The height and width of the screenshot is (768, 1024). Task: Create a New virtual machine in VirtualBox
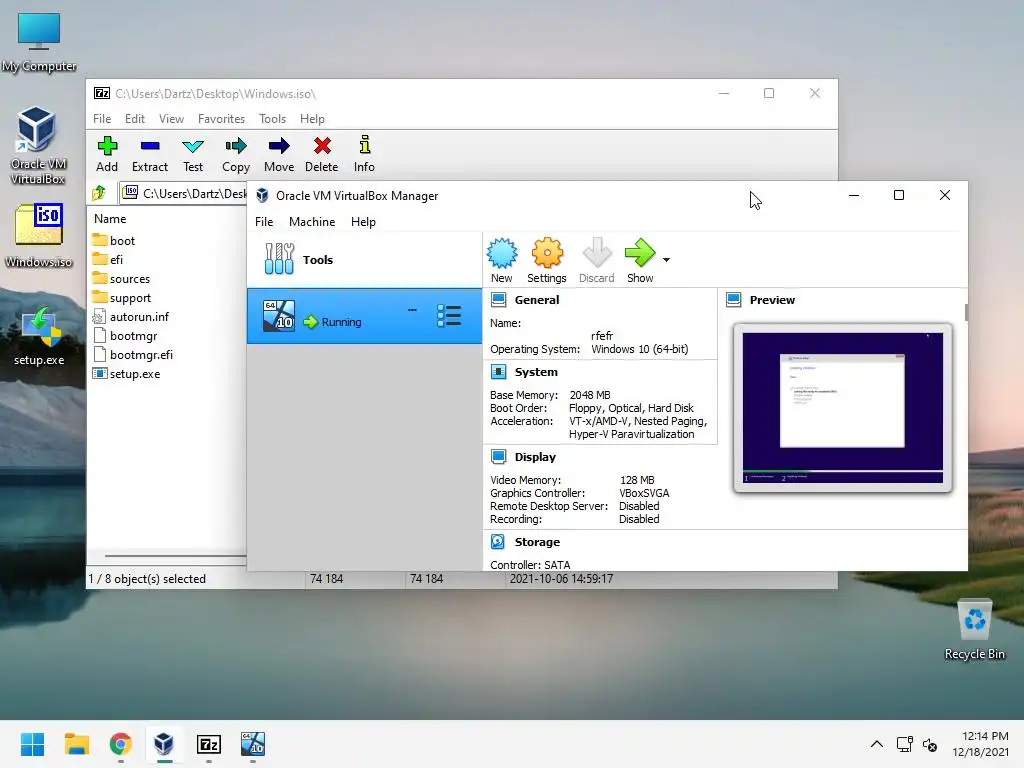pyautogui.click(x=502, y=261)
